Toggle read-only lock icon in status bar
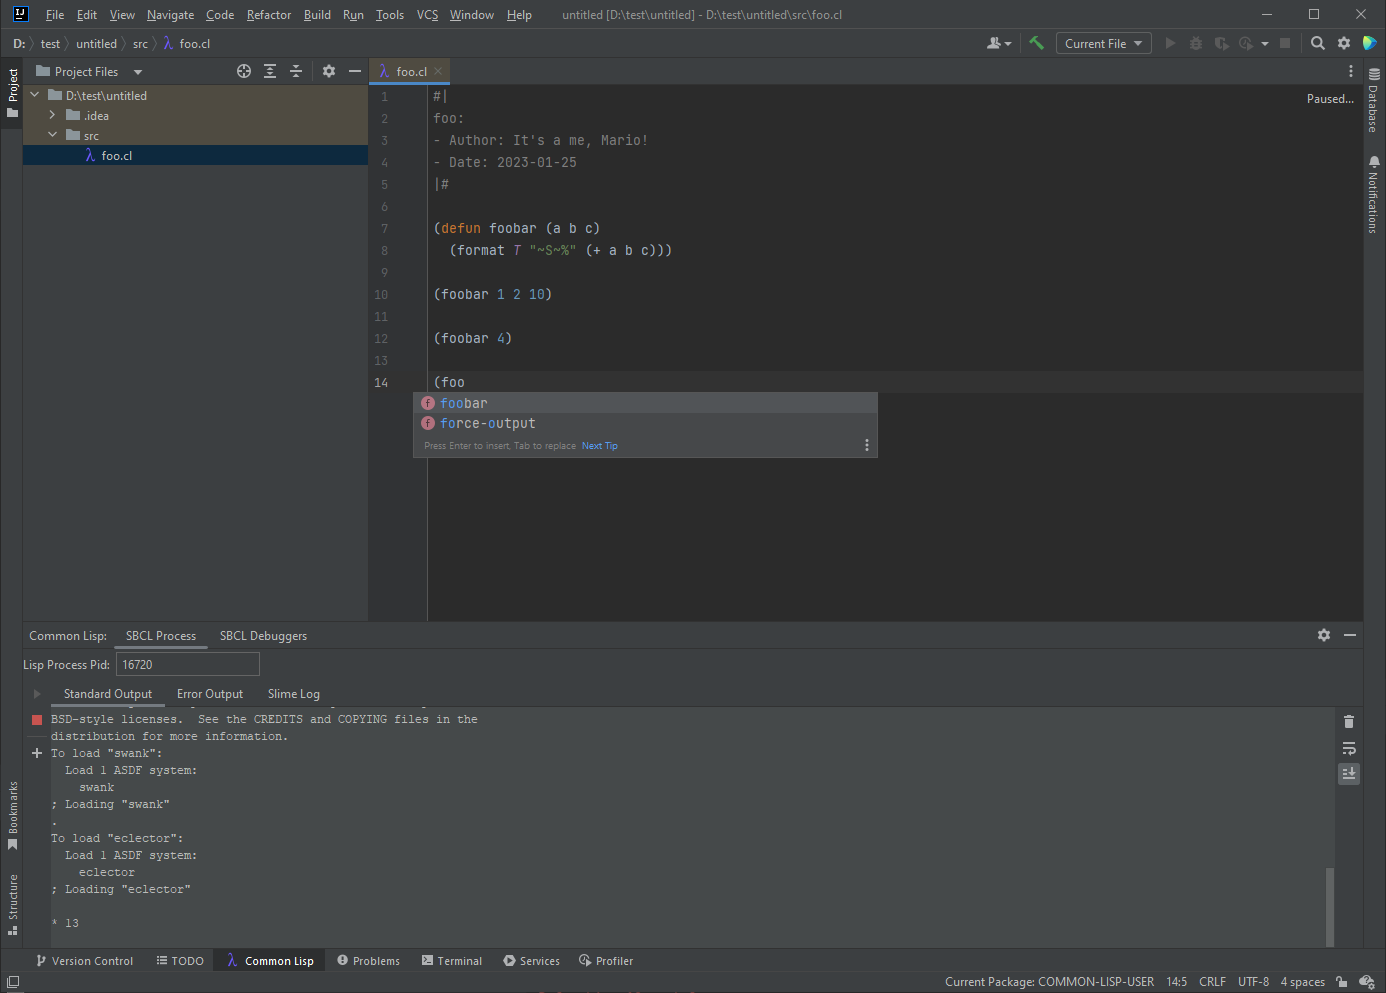1386x993 pixels. [1342, 982]
